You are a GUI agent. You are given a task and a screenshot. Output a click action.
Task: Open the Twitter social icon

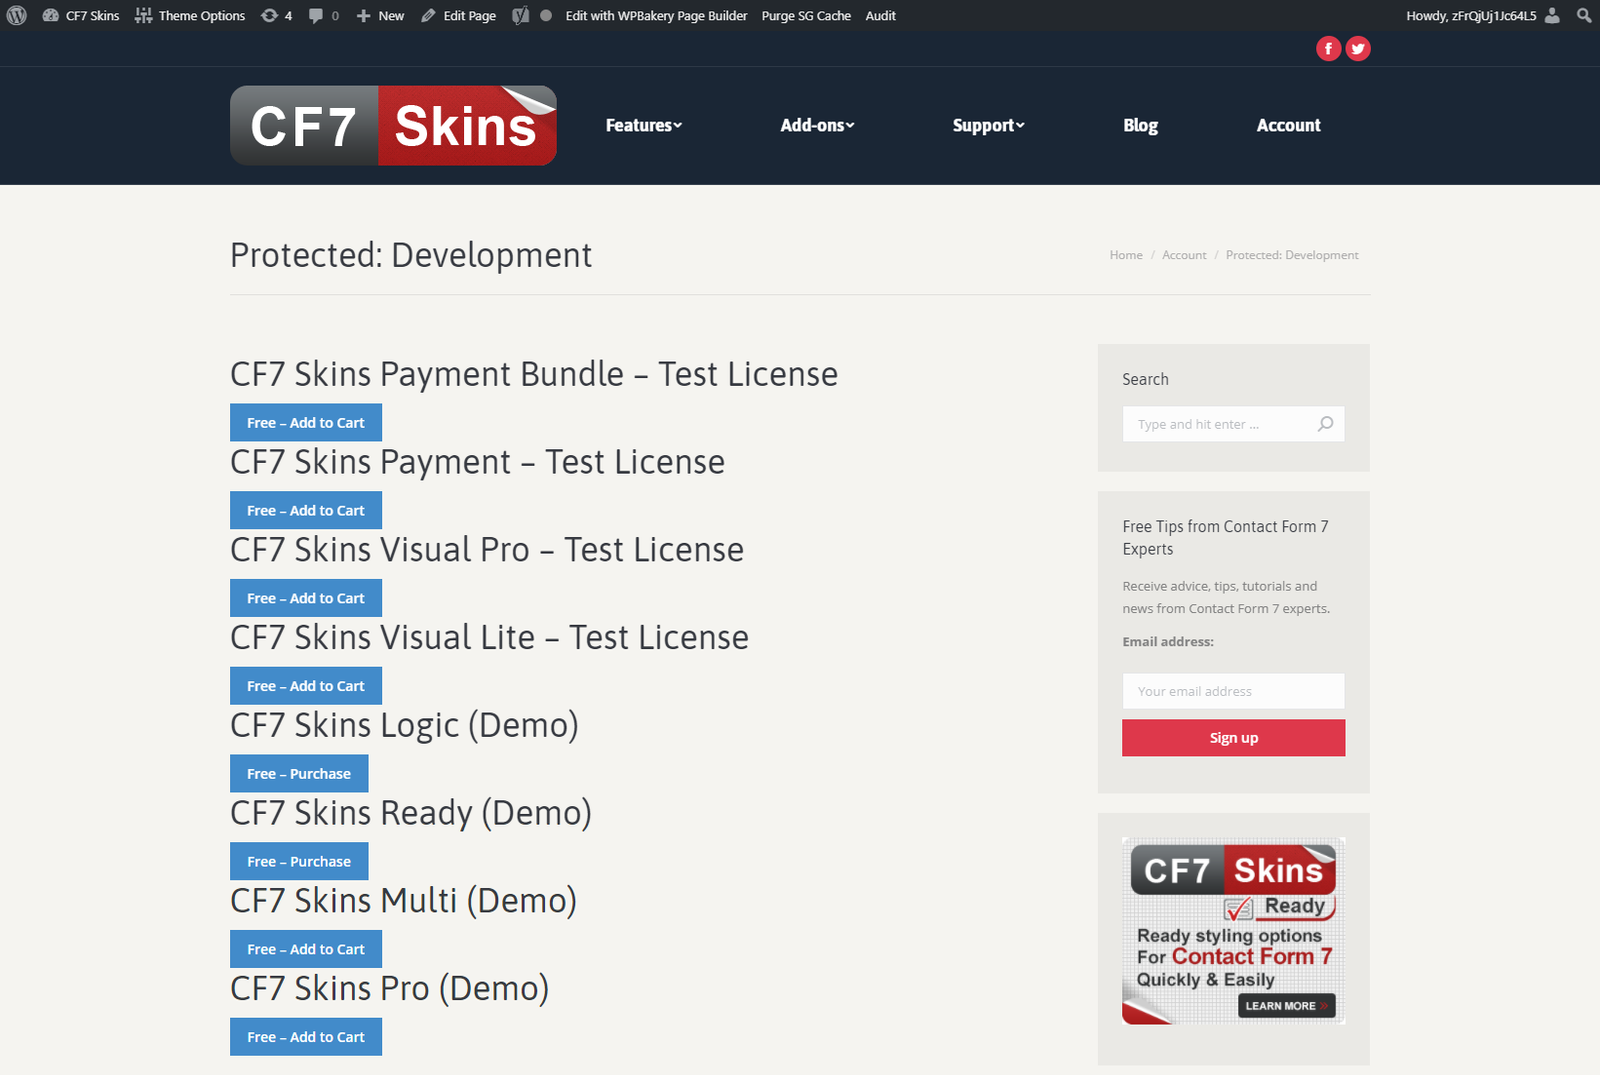point(1358,49)
